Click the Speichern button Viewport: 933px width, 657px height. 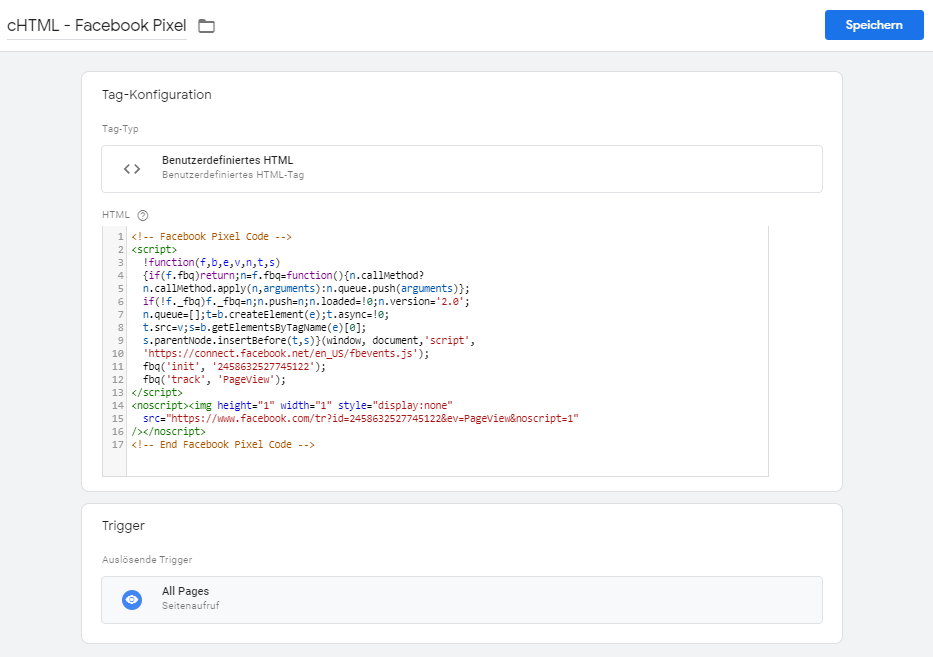click(873, 25)
